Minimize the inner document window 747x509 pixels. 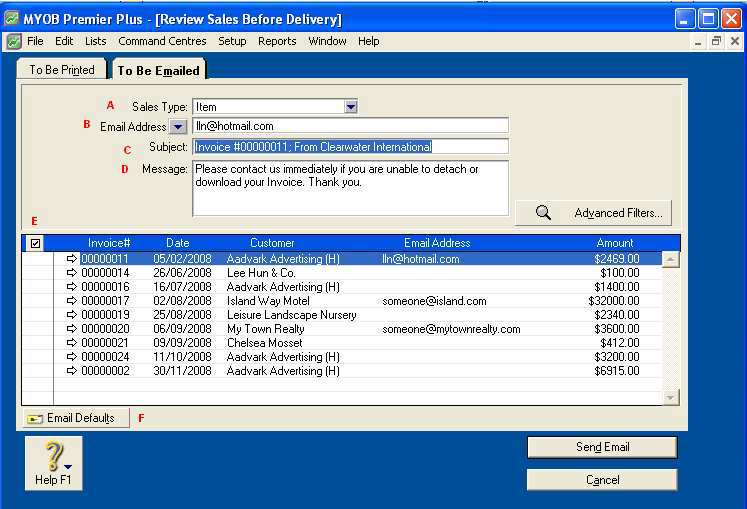pos(698,41)
